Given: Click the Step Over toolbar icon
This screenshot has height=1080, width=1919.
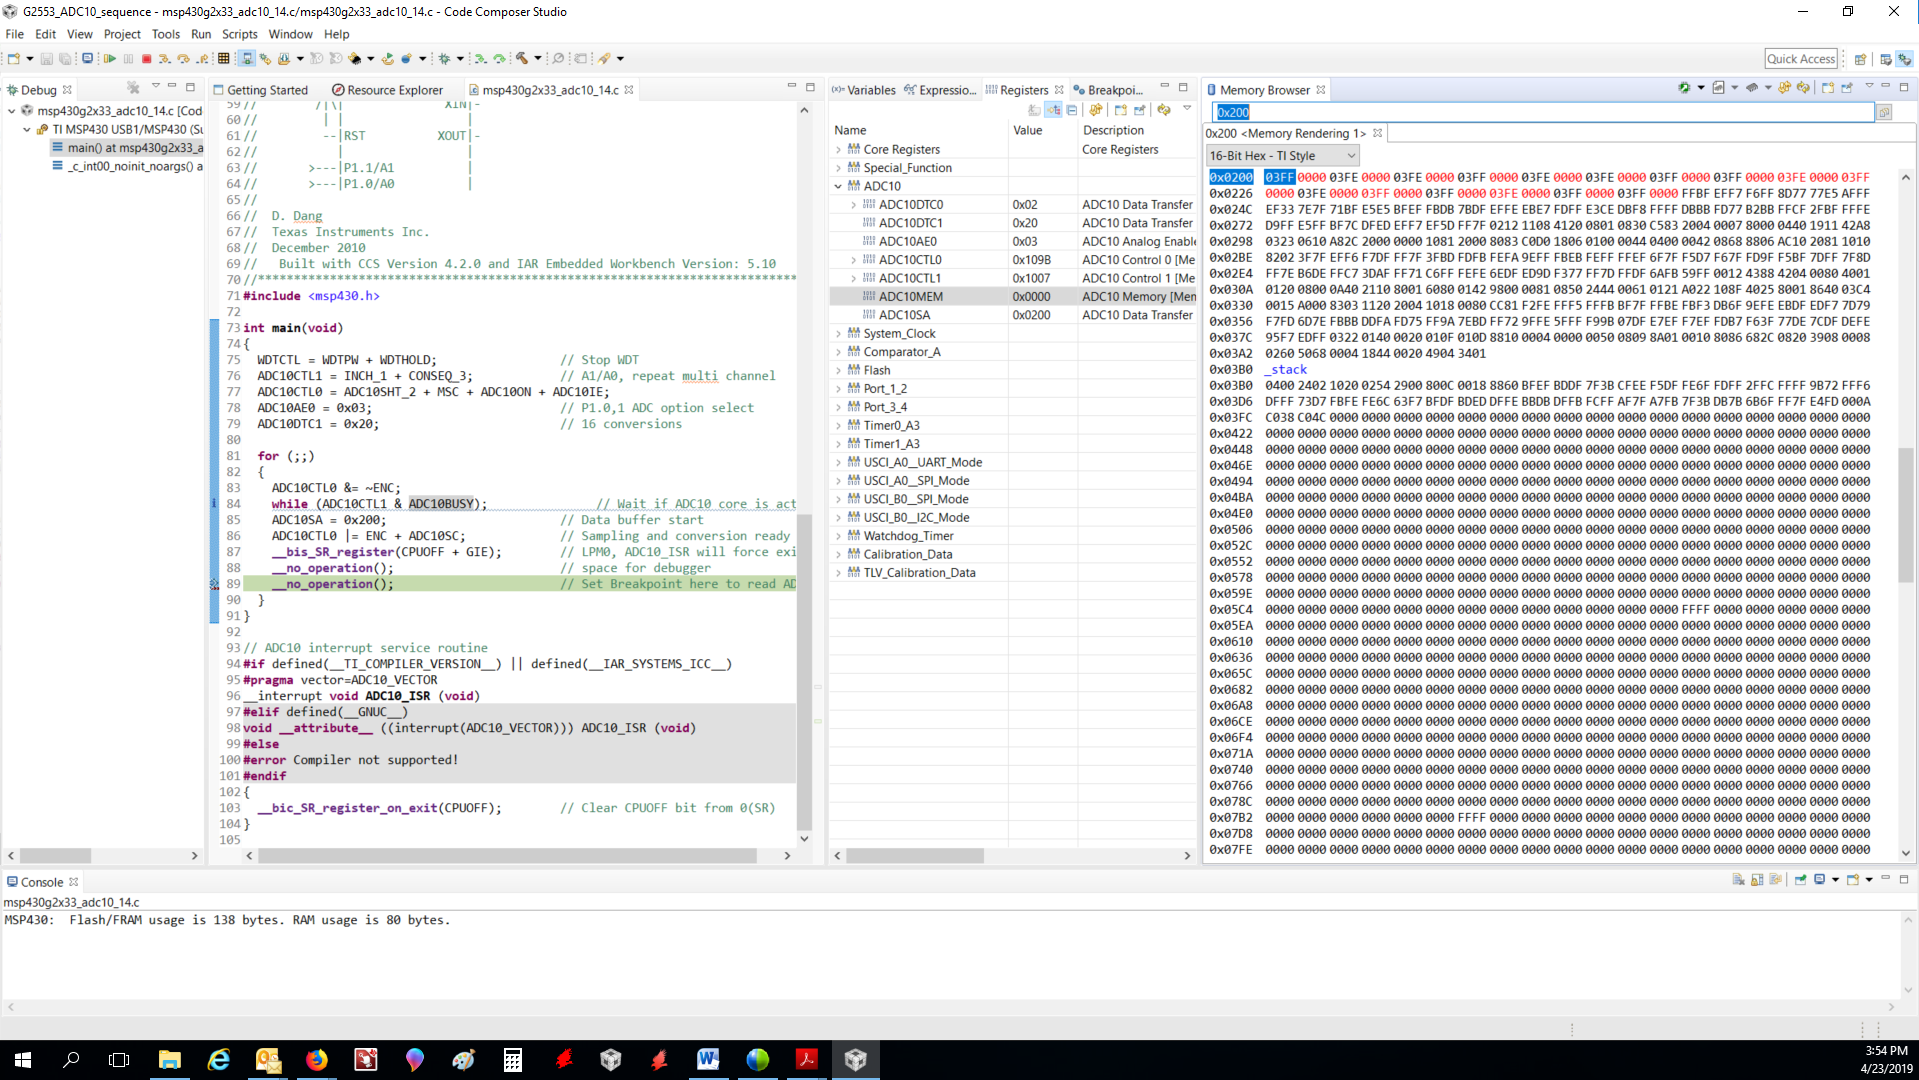Looking at the screenshot, I should pos(184,59).
